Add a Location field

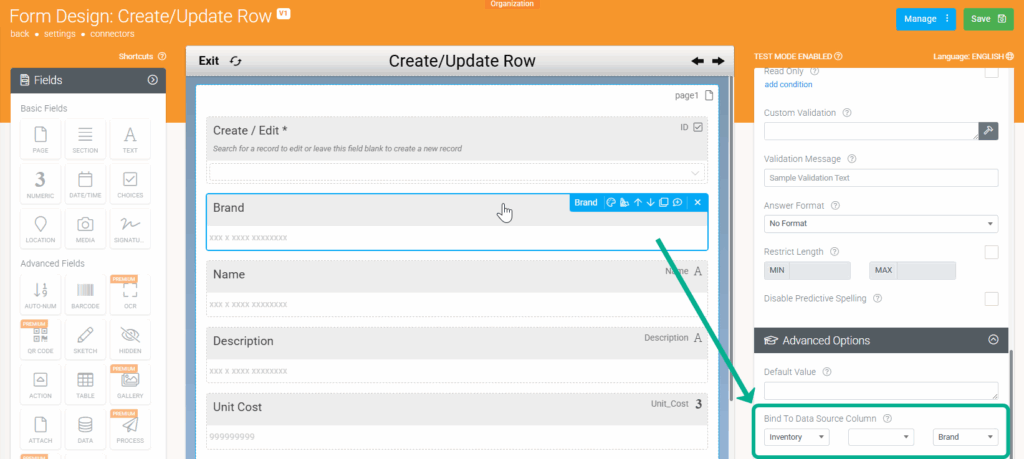(x=40, y=229)
